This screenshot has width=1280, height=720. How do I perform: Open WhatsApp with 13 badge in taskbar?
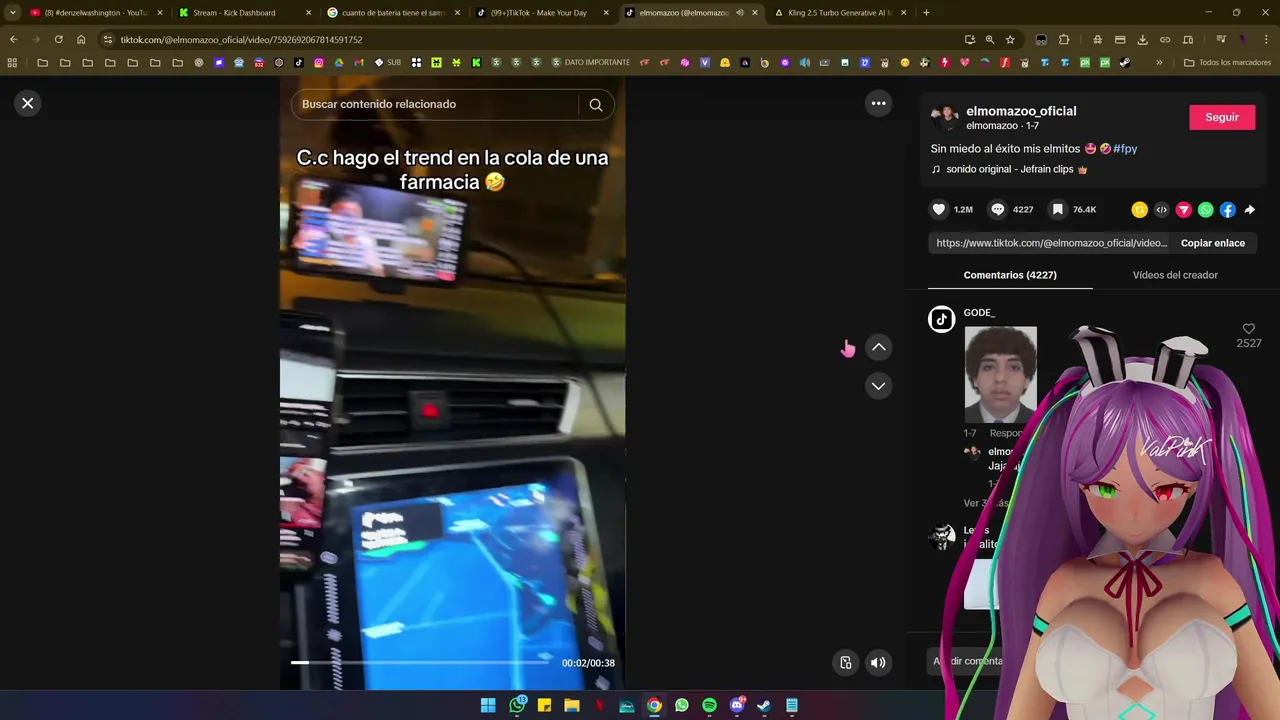[x=517, y=705]
